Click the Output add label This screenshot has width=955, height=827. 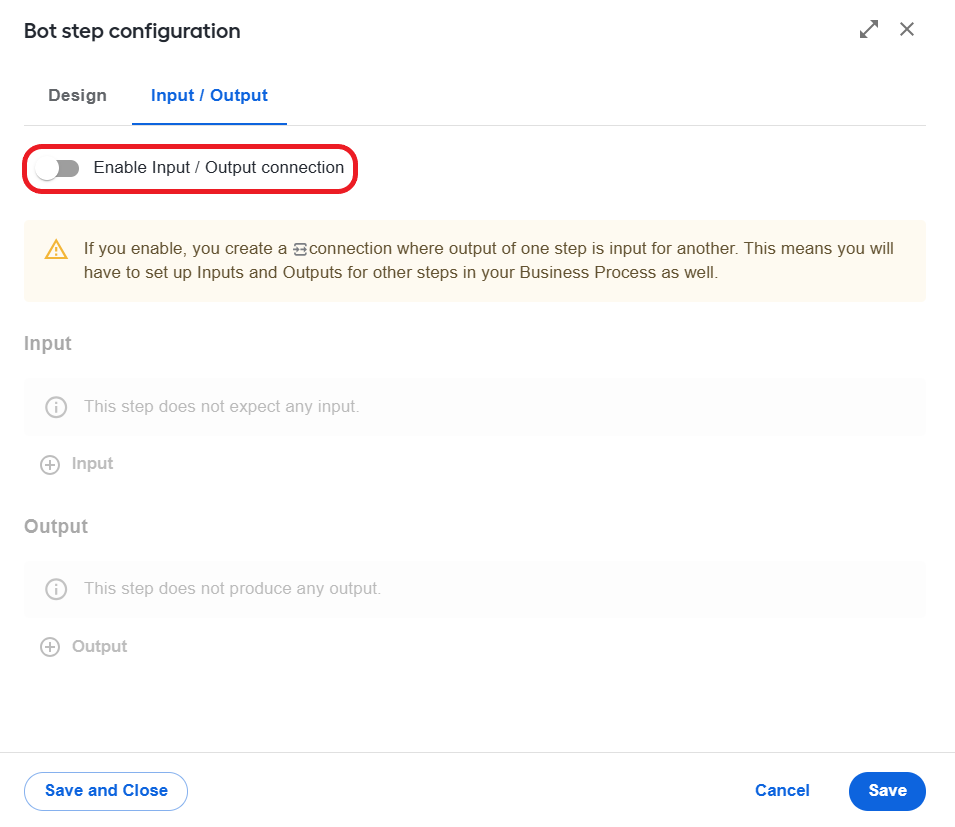click(x=99, y=646)
